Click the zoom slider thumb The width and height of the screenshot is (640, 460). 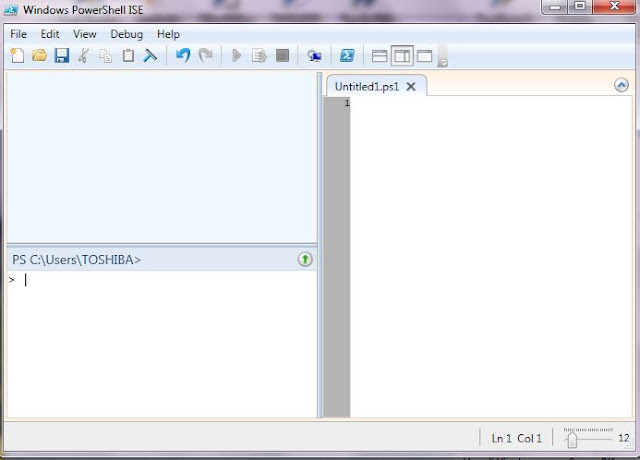pyautogui.click(x=572, y=440)
